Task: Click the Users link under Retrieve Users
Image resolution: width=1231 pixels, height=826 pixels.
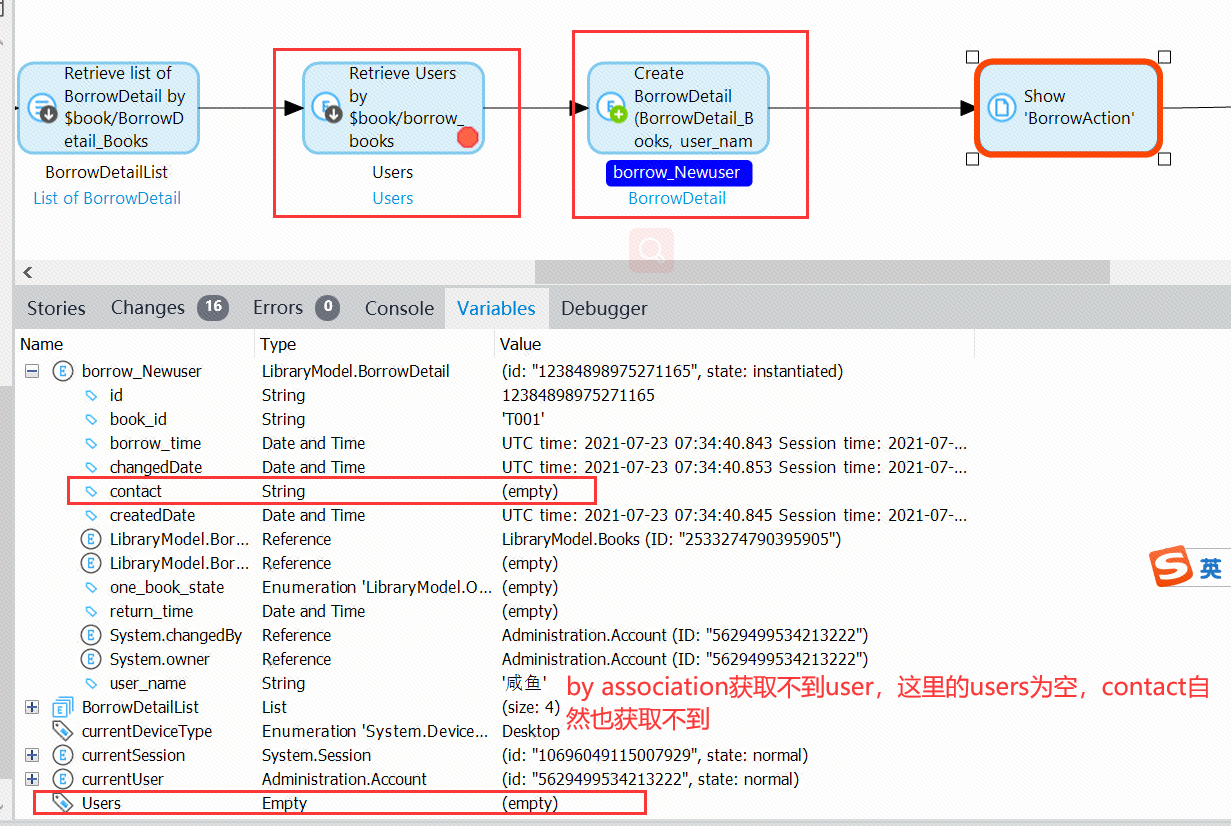Action: point(393,198)
